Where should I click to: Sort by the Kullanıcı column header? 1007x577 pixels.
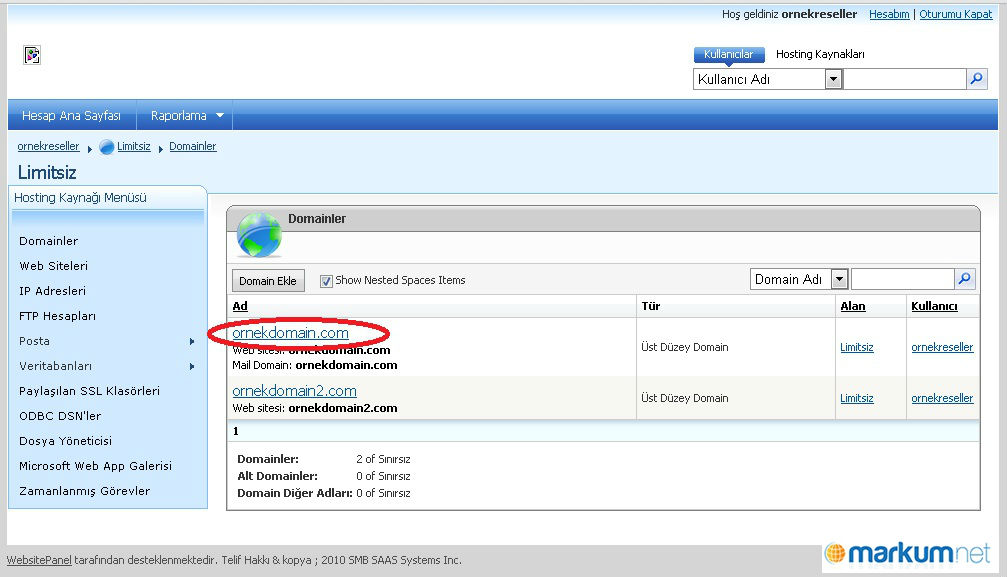pyautogui.click(x=934, y=306)
